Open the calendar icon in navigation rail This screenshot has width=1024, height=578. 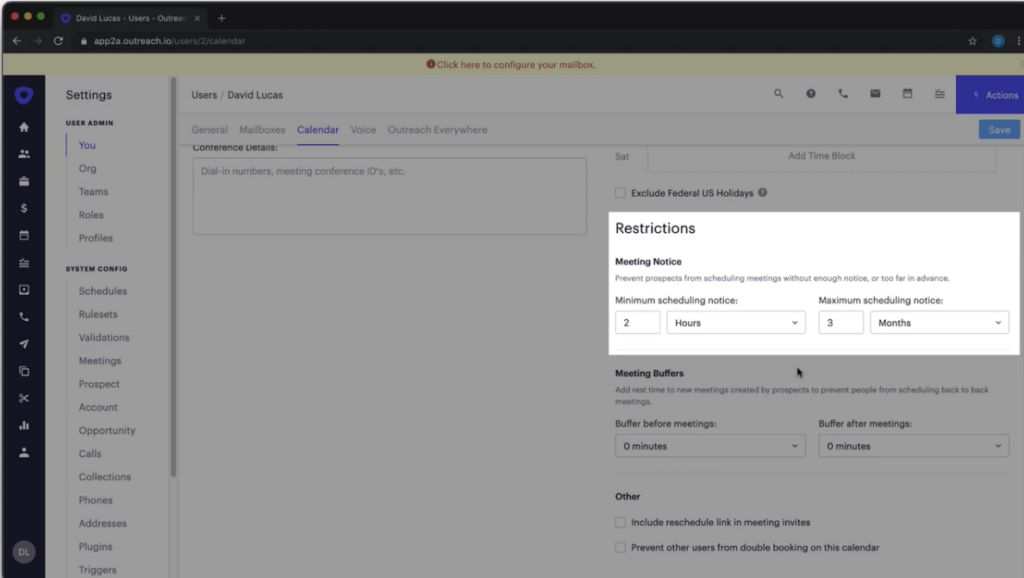[24, 235]
